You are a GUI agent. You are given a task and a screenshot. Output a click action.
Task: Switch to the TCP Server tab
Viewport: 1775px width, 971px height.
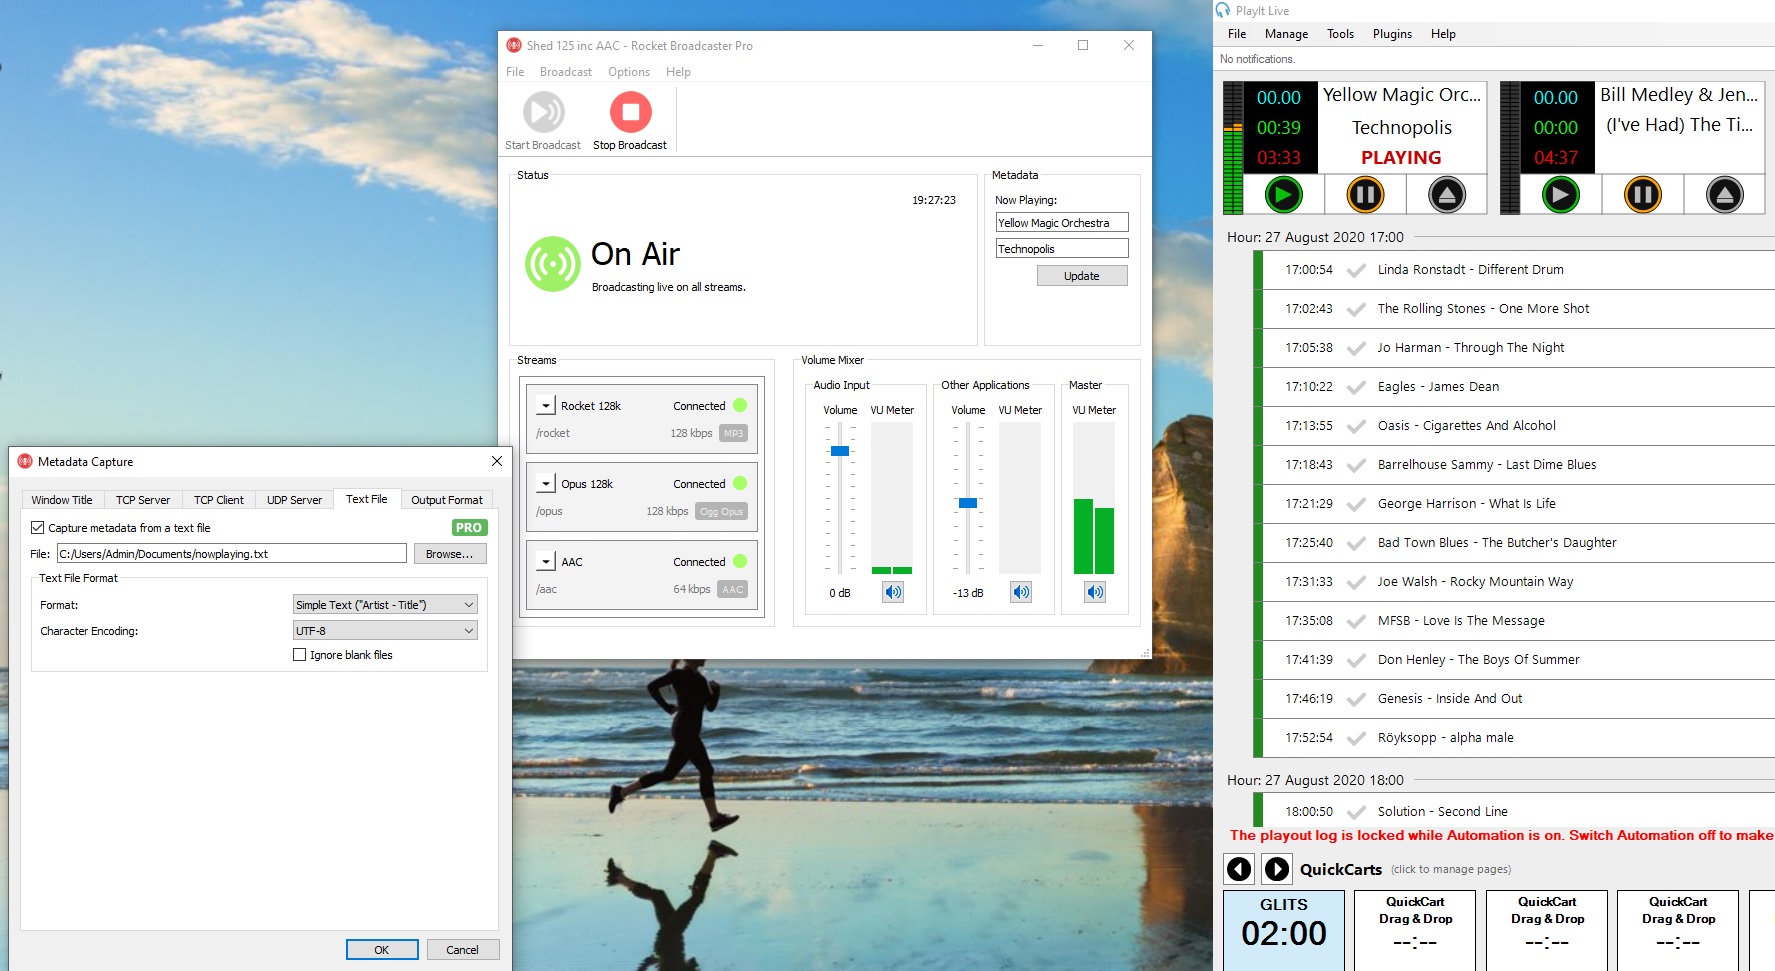(143, 500)
